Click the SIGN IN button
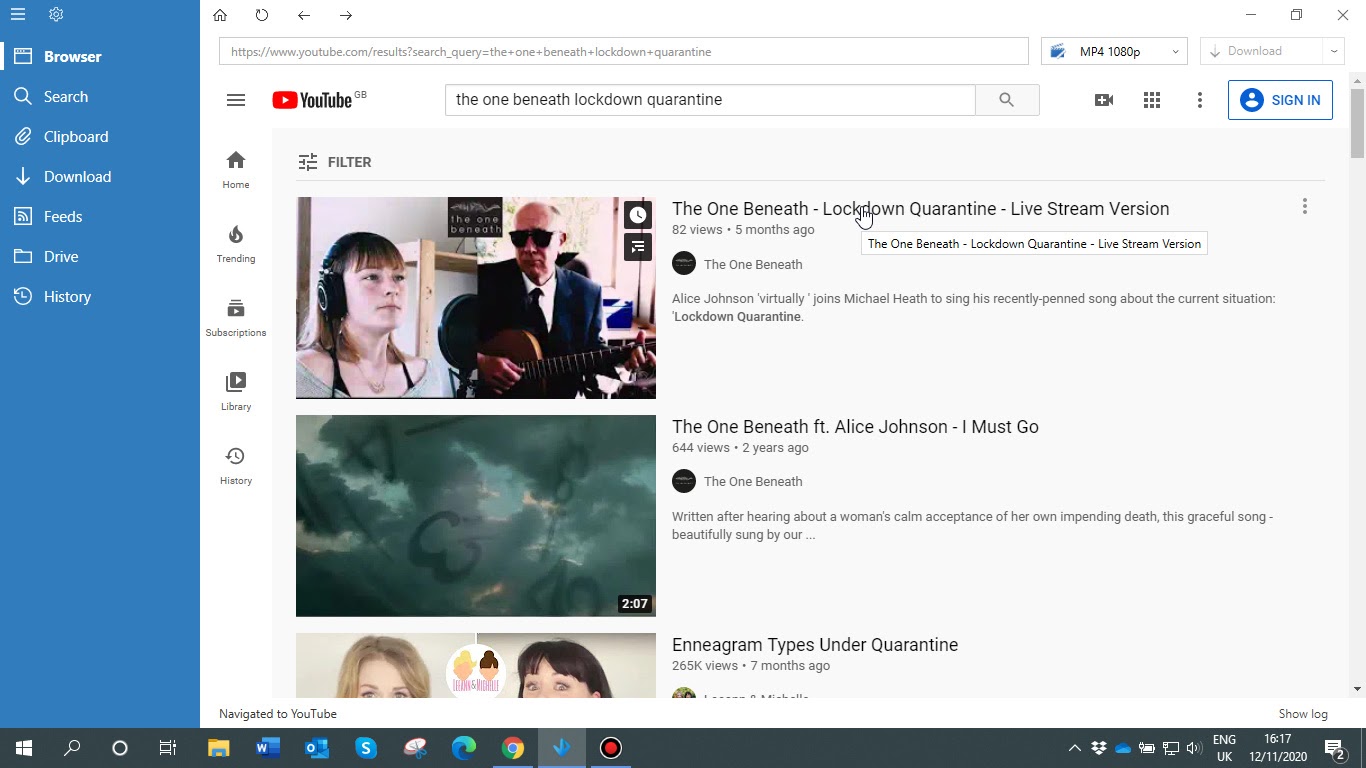The height and width of the screenshot is (768, 1366). coord(1280,100)
